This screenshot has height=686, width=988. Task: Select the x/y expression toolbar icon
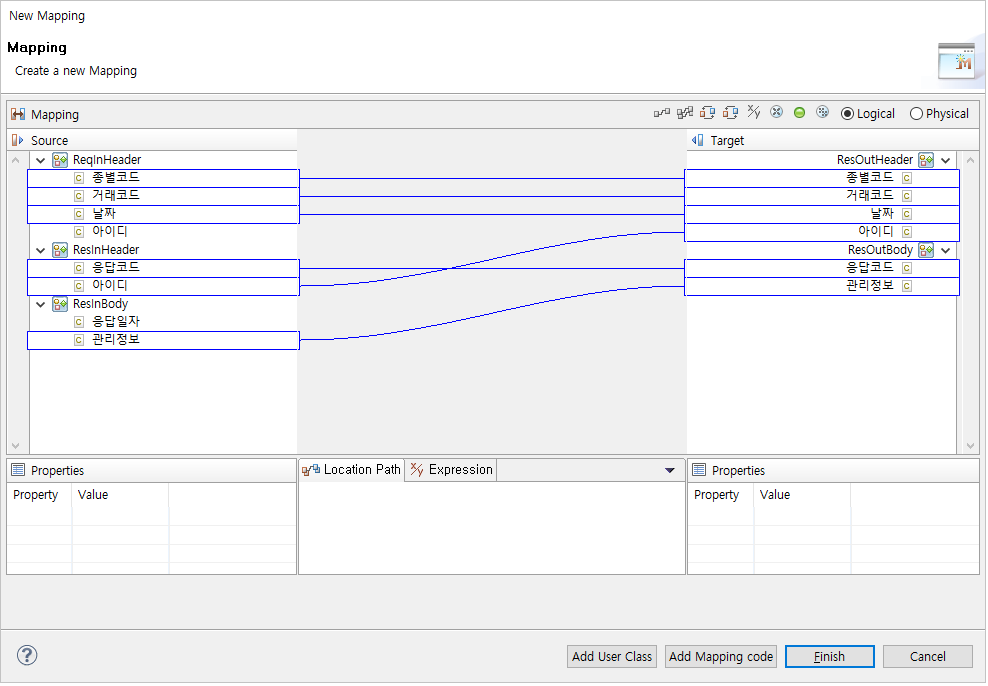[753, 112]
